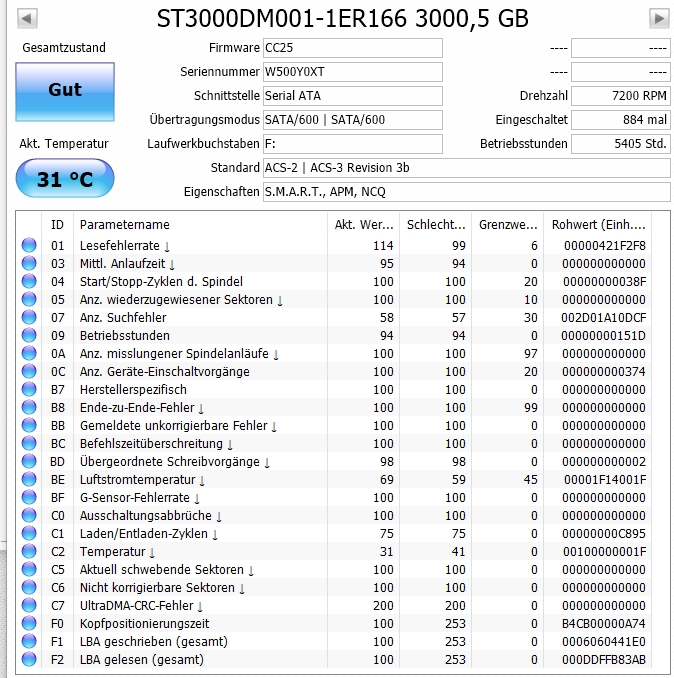The height and width of the screenshot is (678, 674).
Task: Click status icon of Temperatur C2 row
Action: 29,552
